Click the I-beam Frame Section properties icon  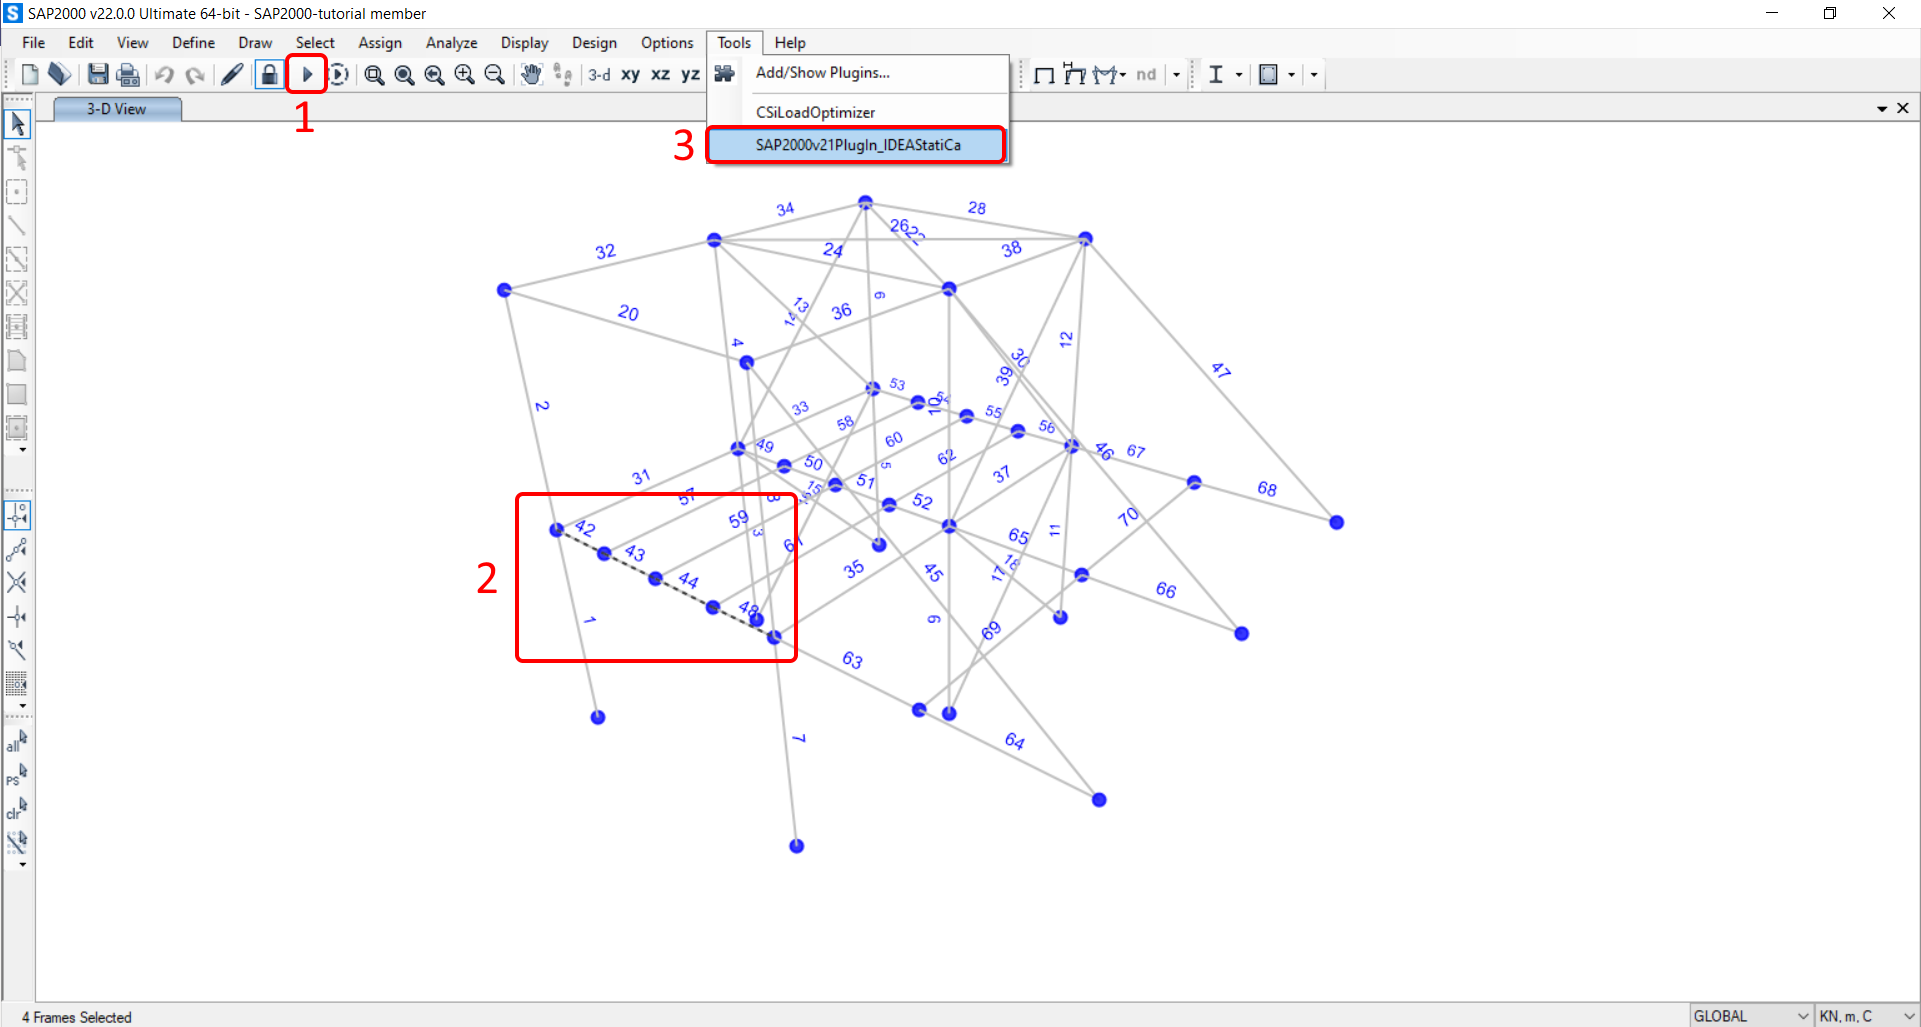tap(1217, 74)
